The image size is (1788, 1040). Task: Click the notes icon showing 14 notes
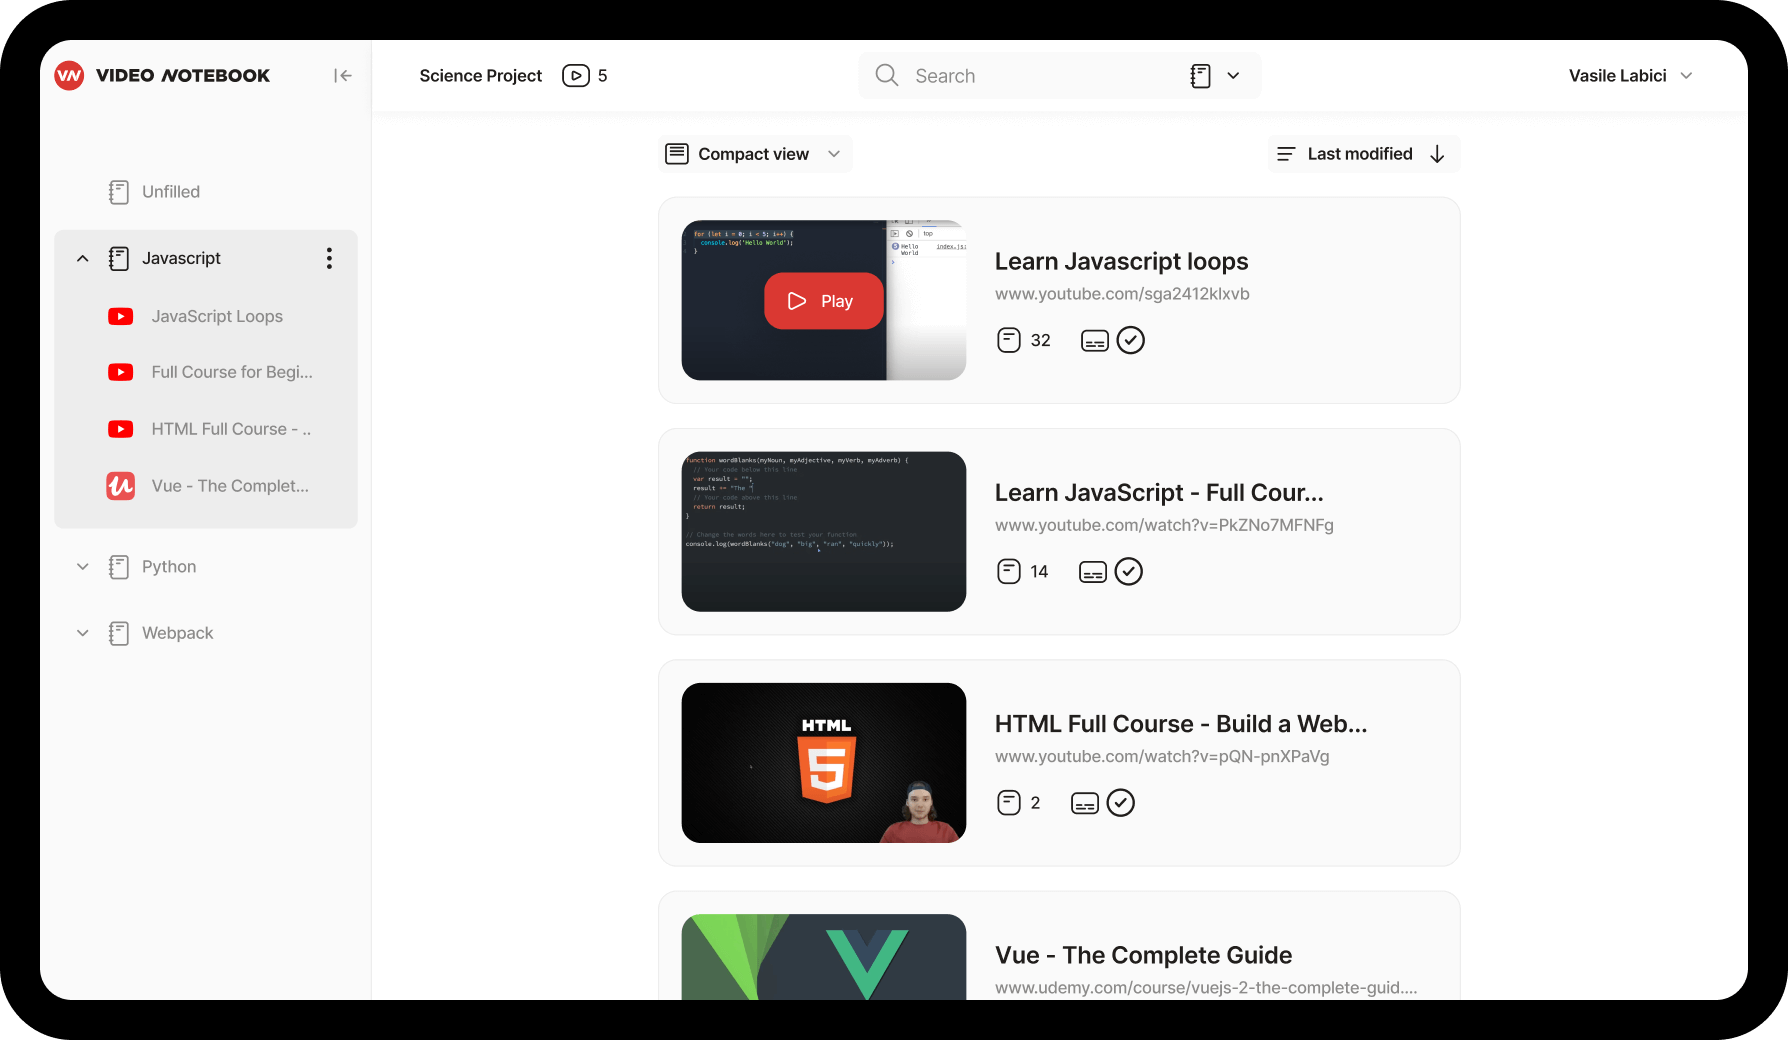[x=1009, y=571]
